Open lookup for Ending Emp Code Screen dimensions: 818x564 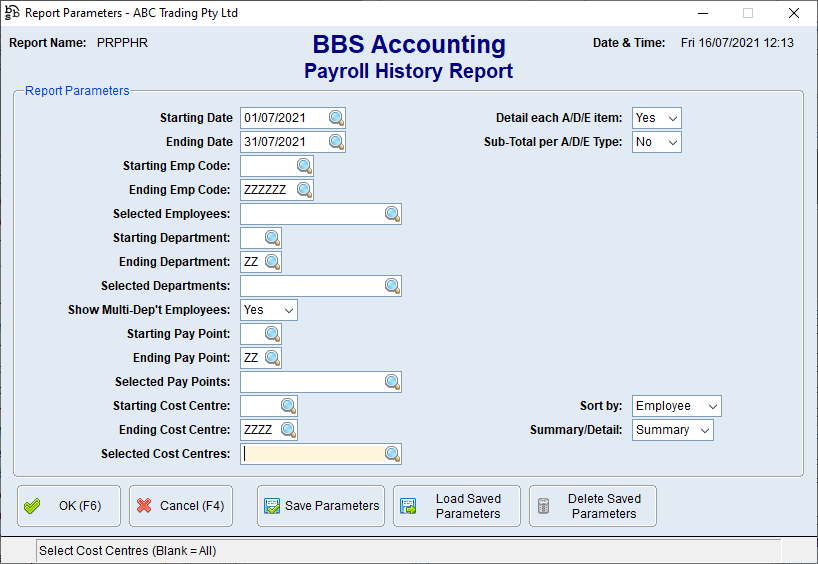305,190
